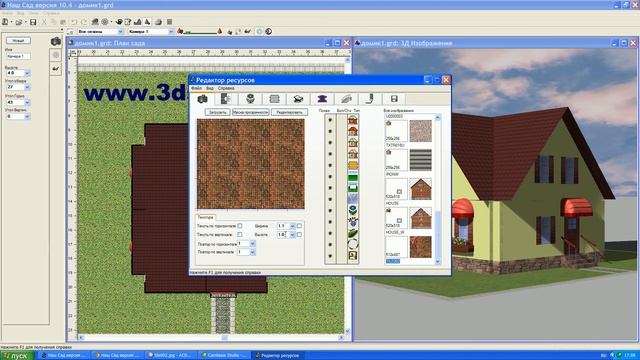Viewport: 640px width, 360px height.
Task: Select the radio dot beside the ring circle icon
Action: [x=330, y=244]
